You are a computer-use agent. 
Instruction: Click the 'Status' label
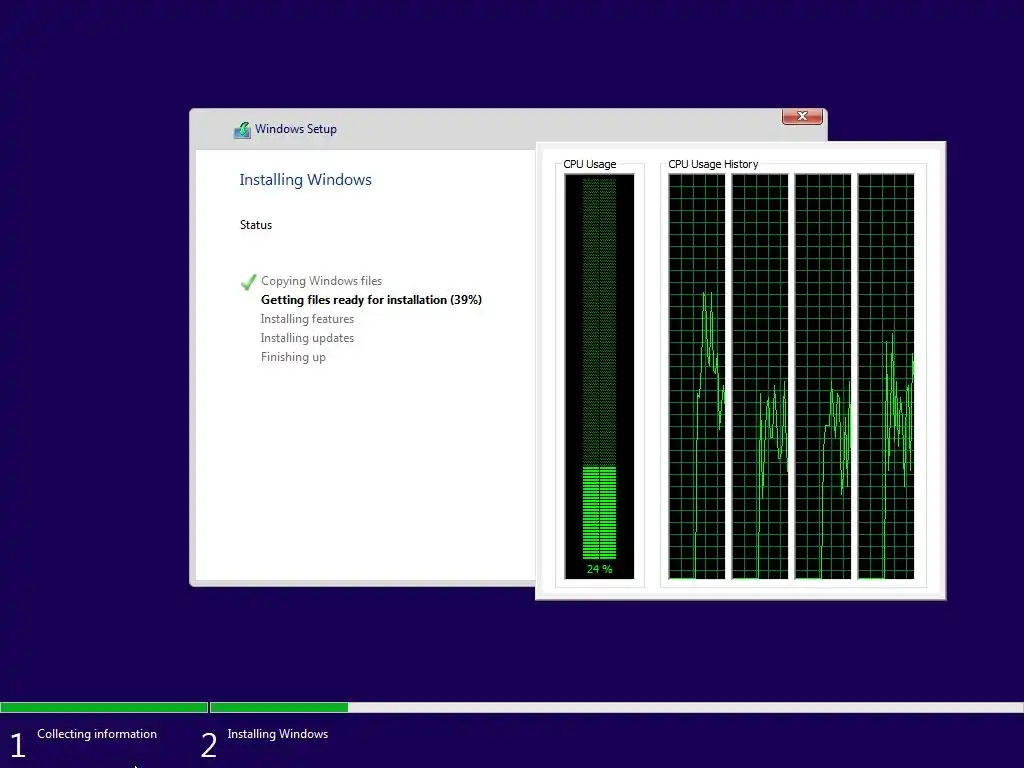(x=255, y=225)
